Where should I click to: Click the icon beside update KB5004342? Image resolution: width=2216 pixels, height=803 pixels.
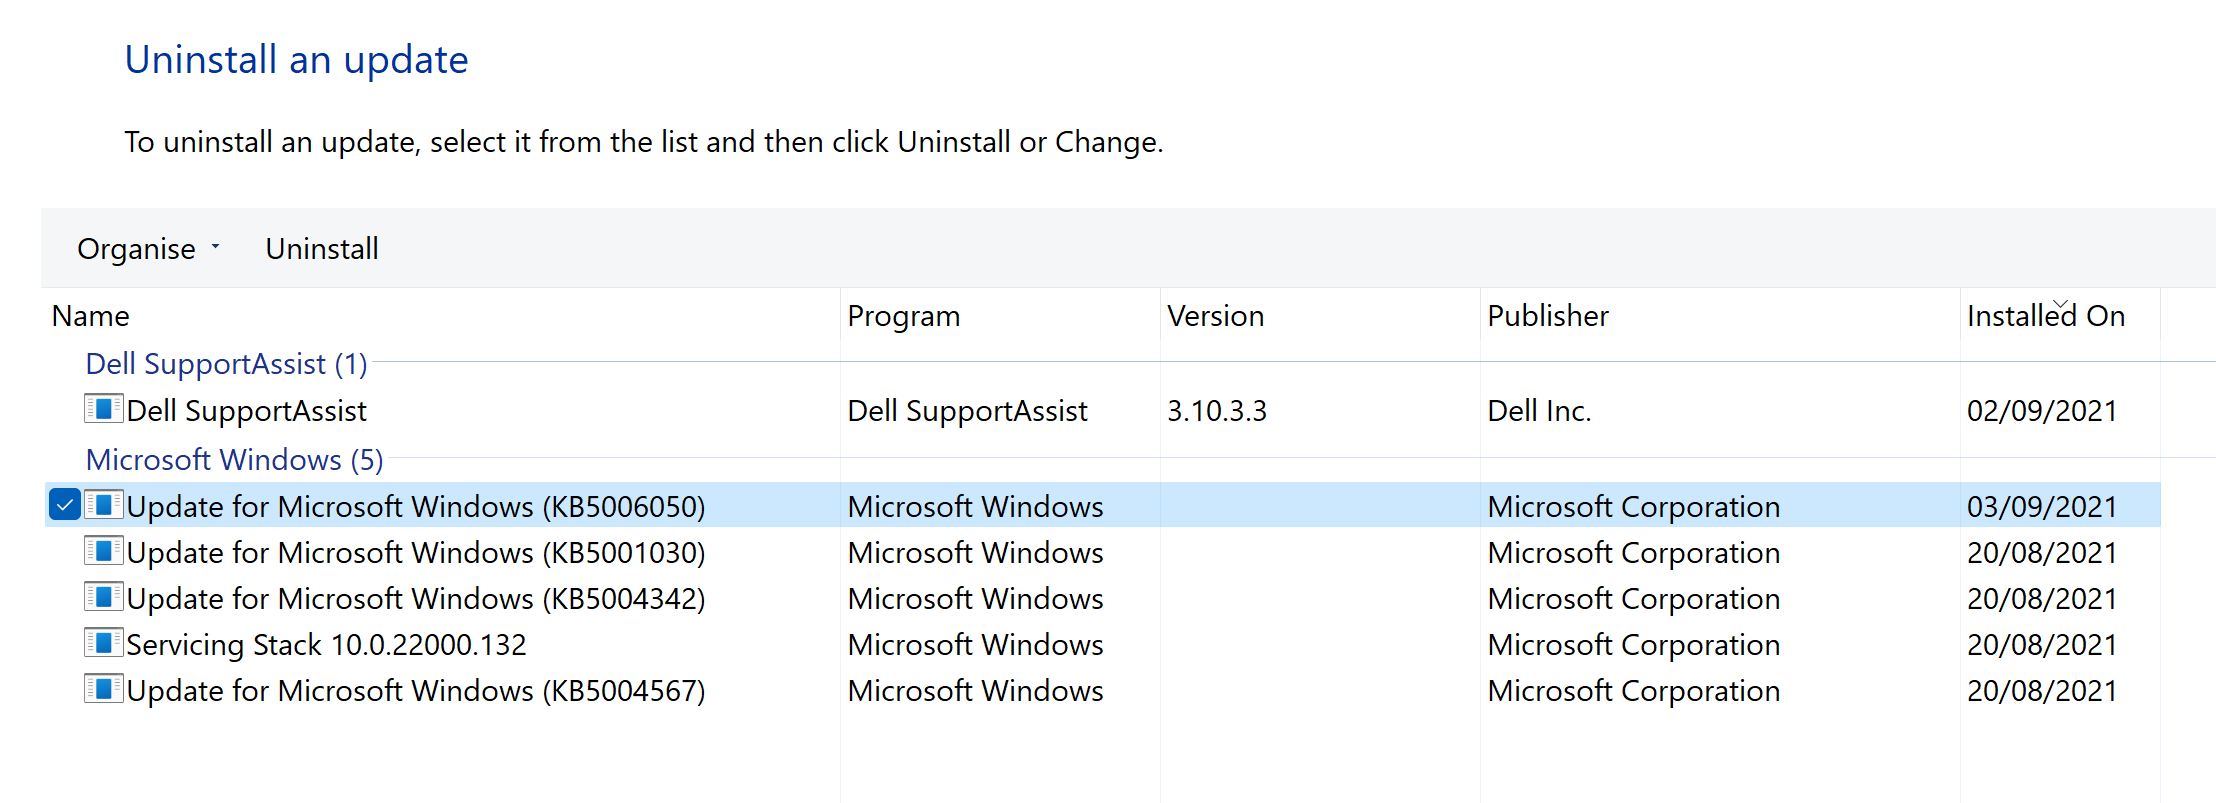tap(103, 597)
